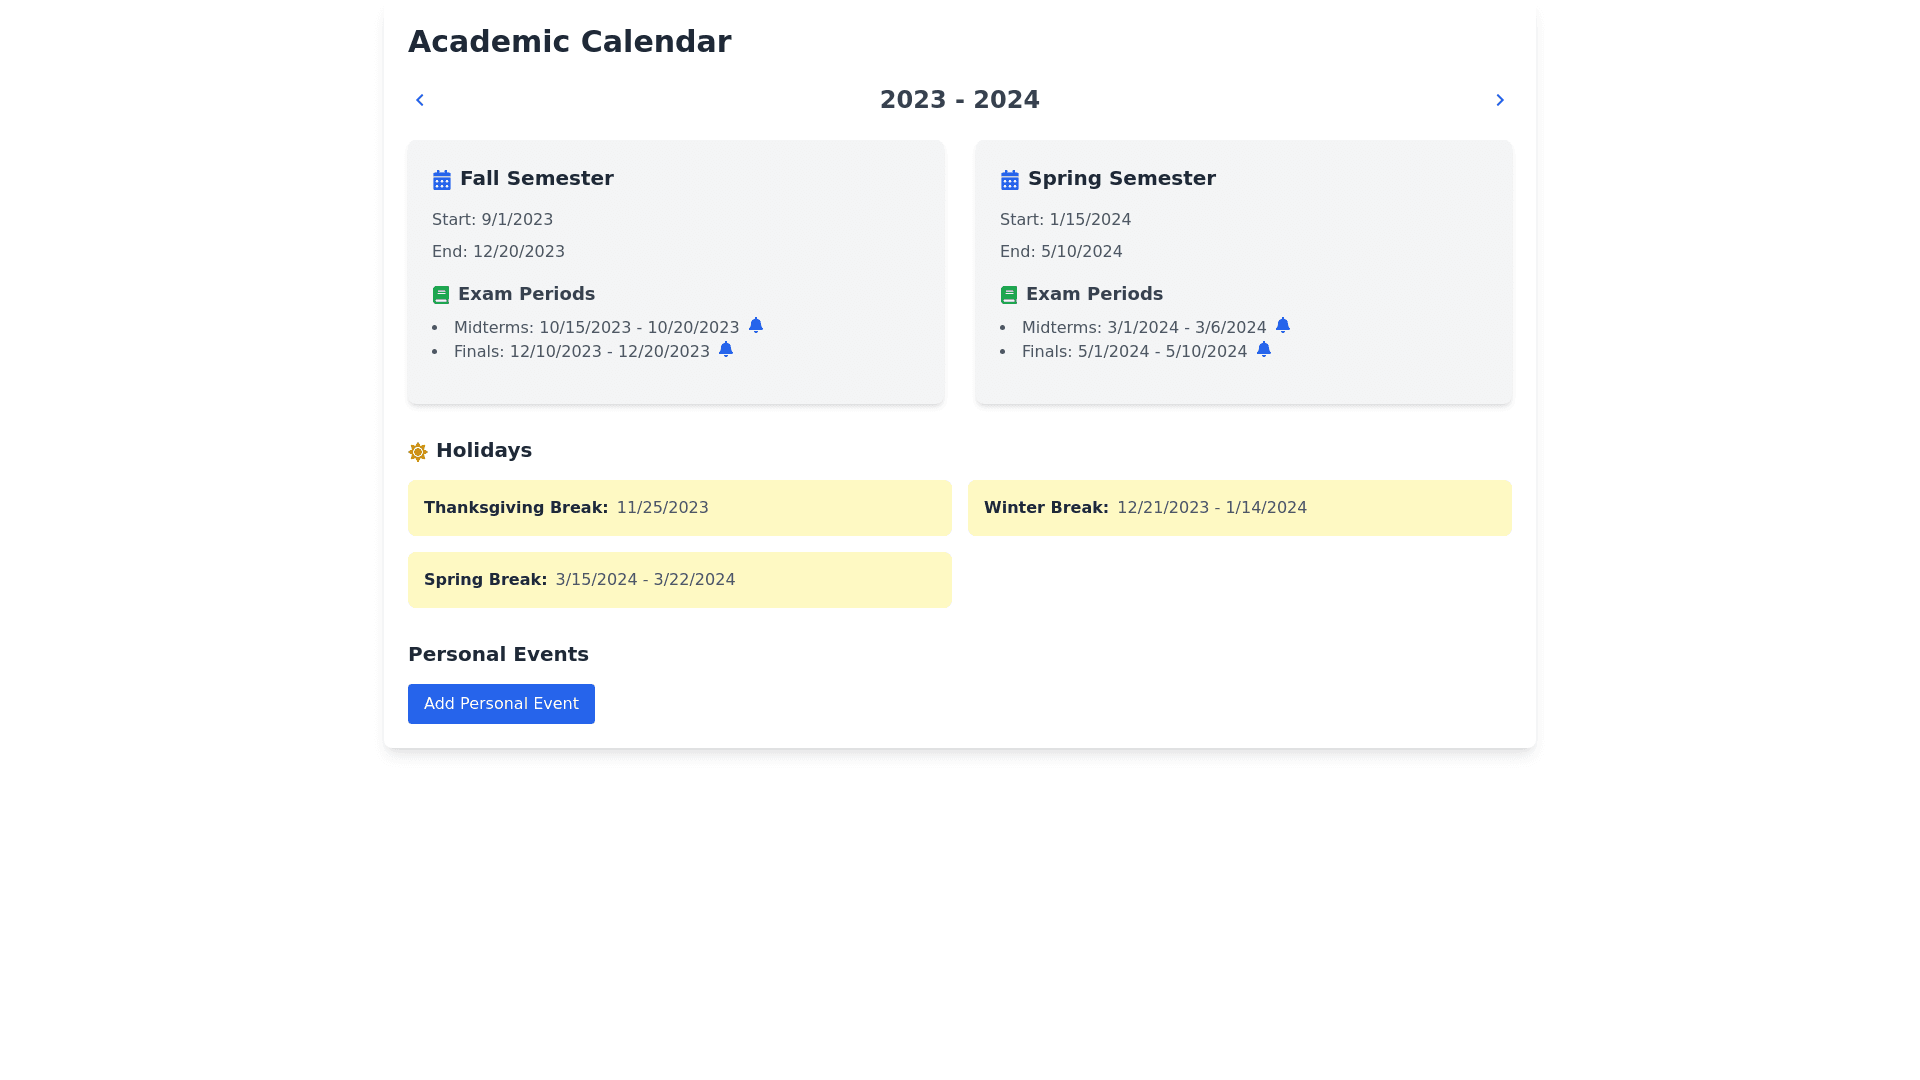
Task: Go to next academic year chevron
Action: 1500,100
